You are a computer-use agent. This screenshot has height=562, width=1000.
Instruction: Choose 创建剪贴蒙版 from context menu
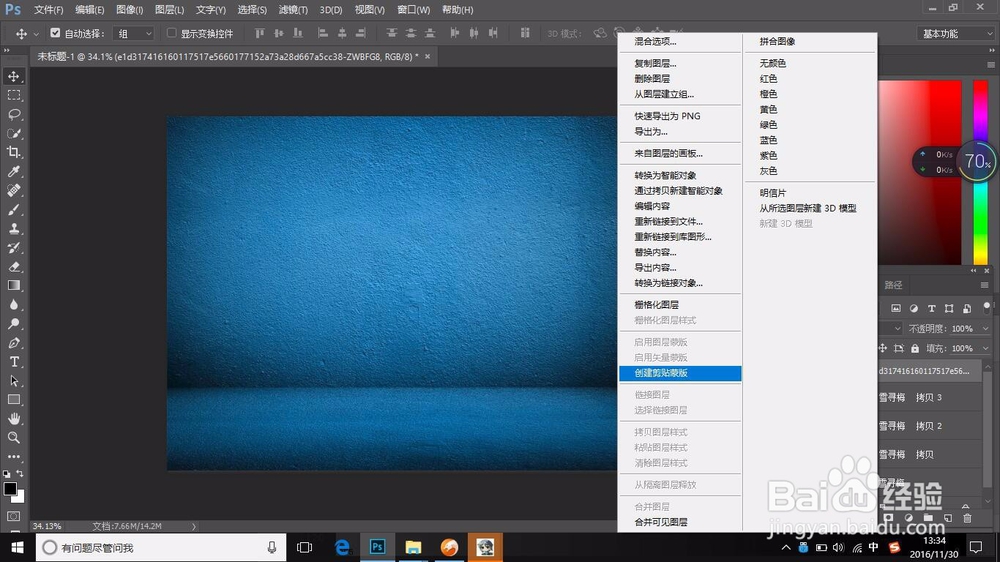[x=680, y=373]
